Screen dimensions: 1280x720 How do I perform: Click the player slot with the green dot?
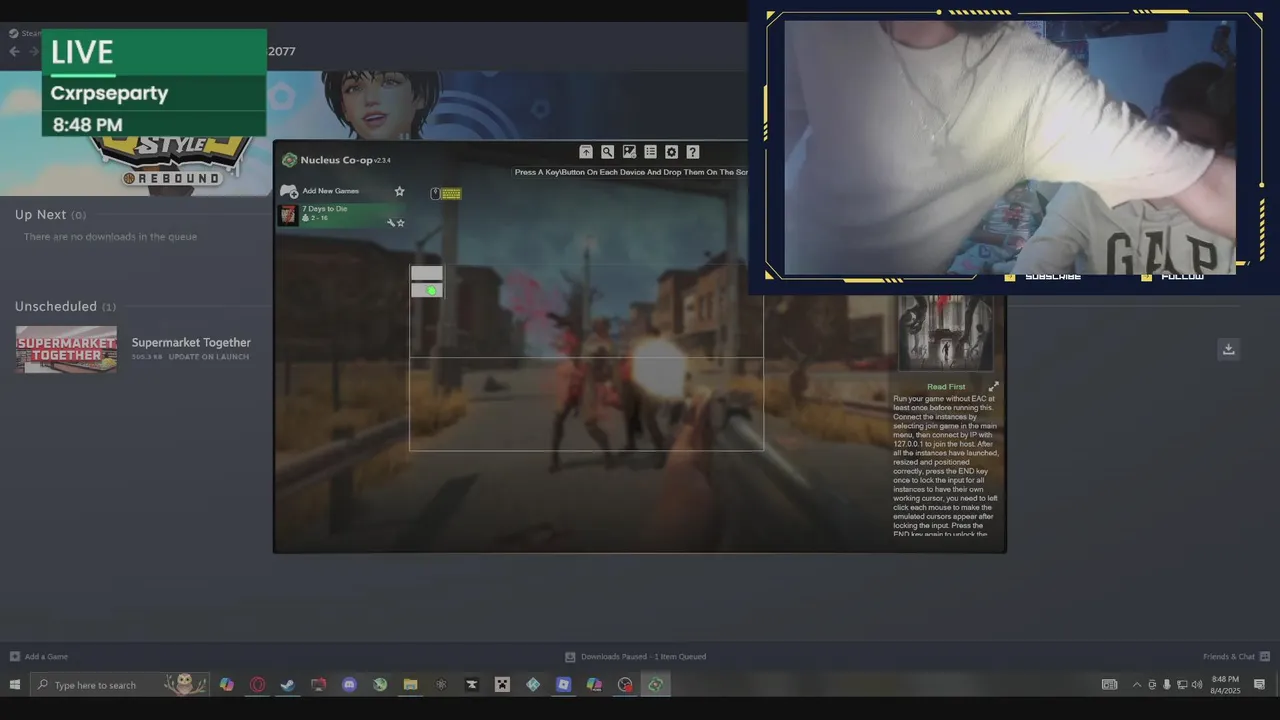427,290
